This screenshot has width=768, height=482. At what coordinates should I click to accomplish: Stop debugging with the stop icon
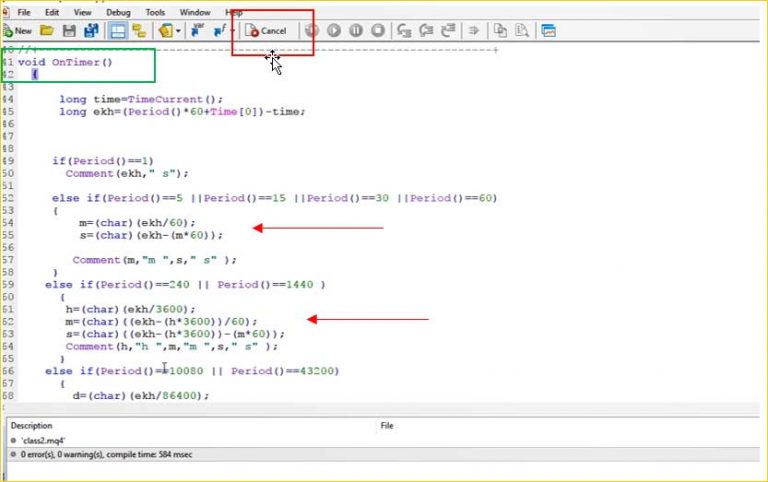(378, 31)
